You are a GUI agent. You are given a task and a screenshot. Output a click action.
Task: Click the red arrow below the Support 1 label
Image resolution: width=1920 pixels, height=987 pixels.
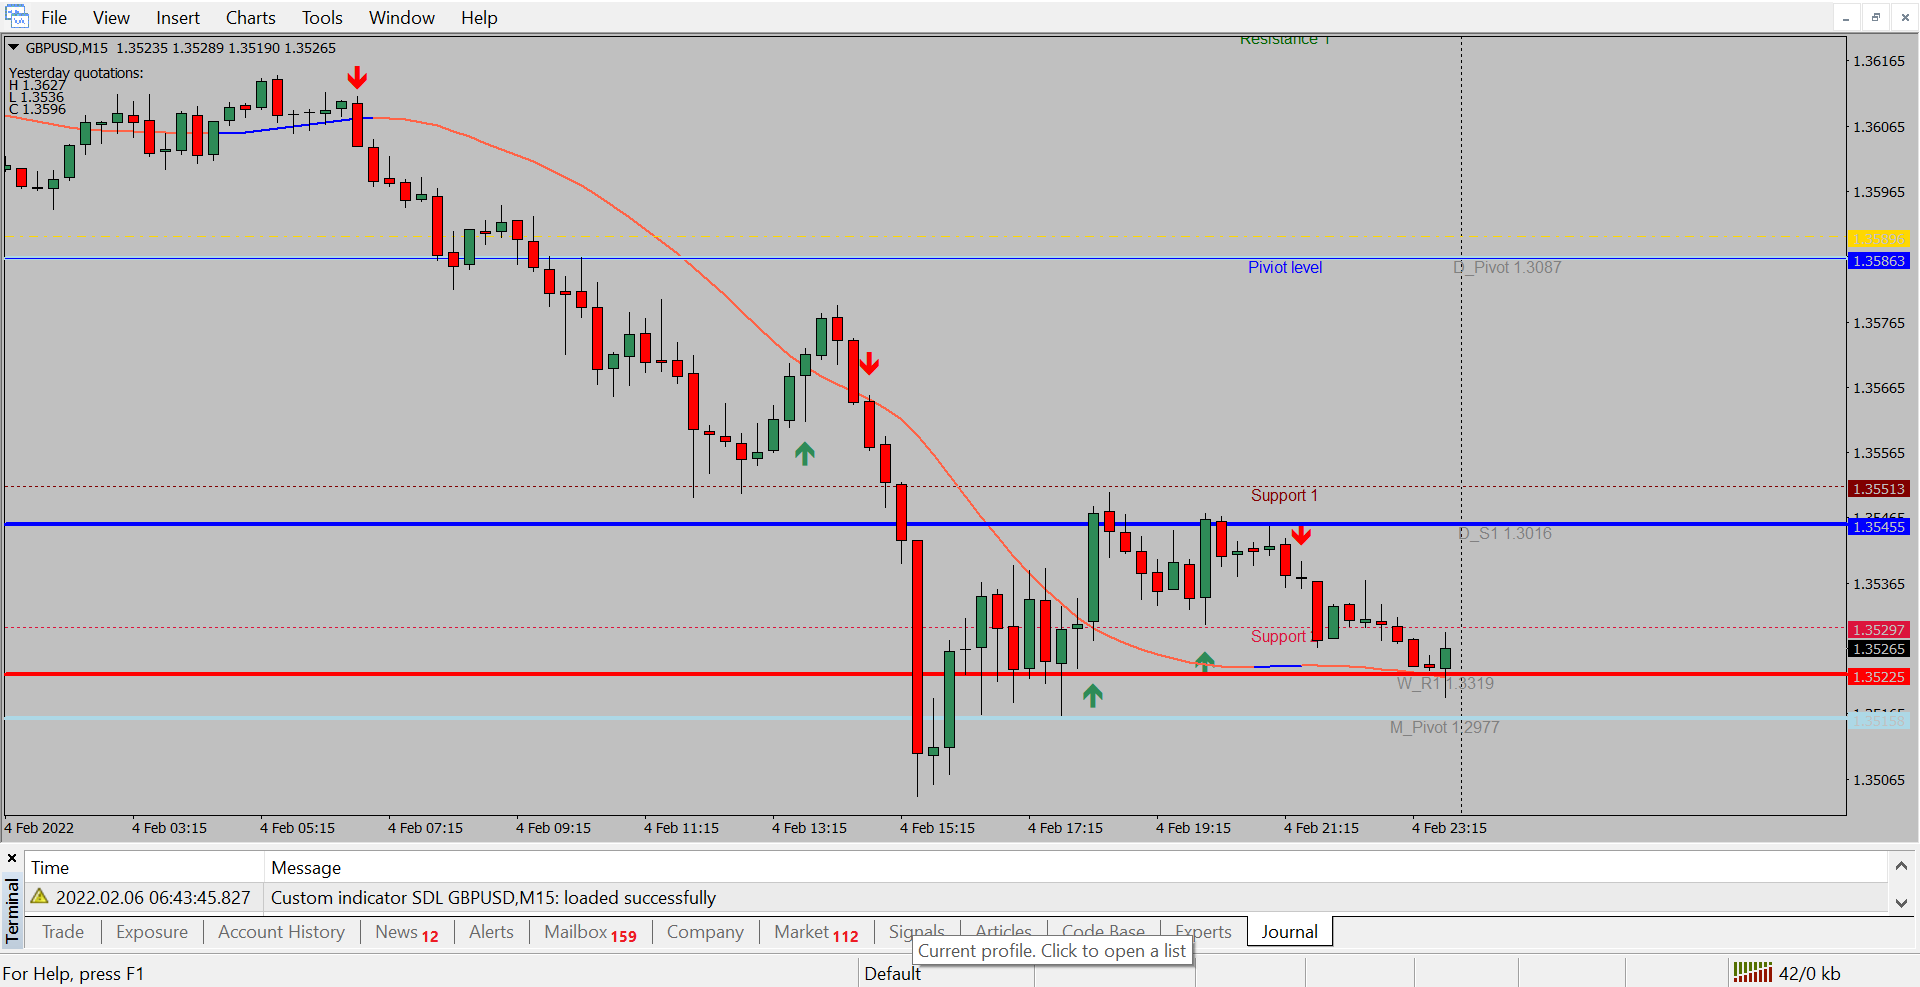1301,536
